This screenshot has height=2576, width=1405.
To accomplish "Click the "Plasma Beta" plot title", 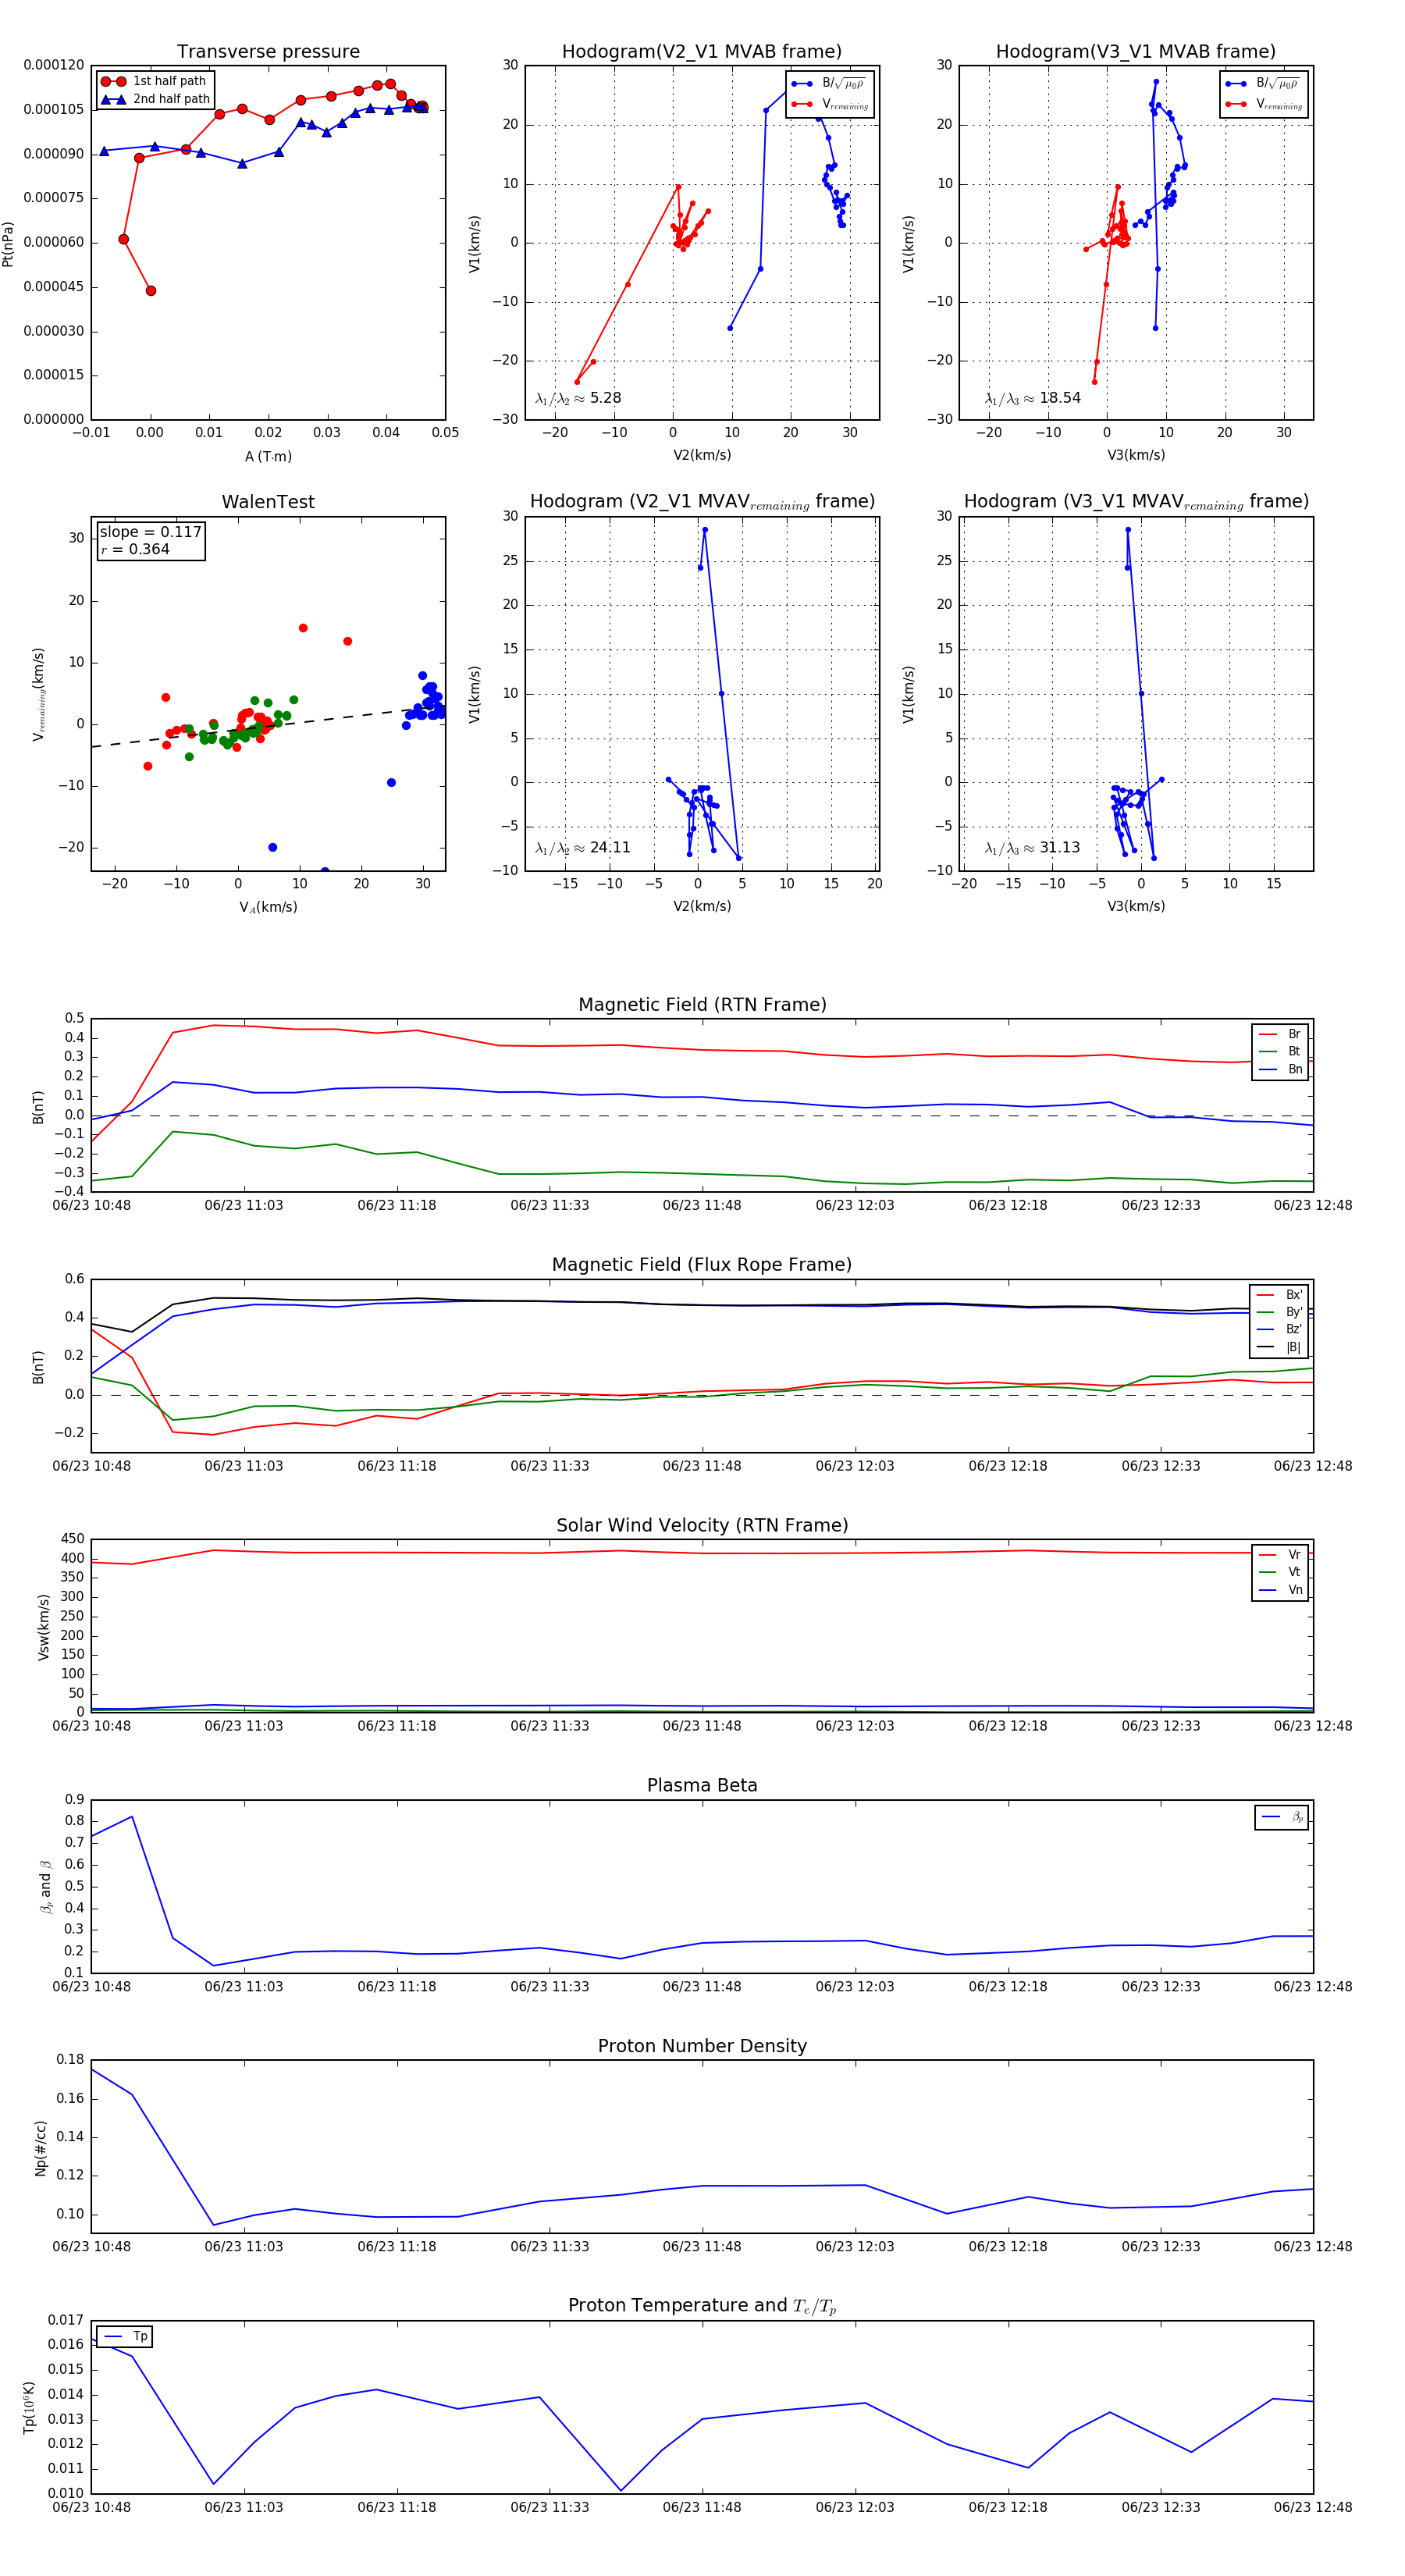I will [x=702, y=1786].
